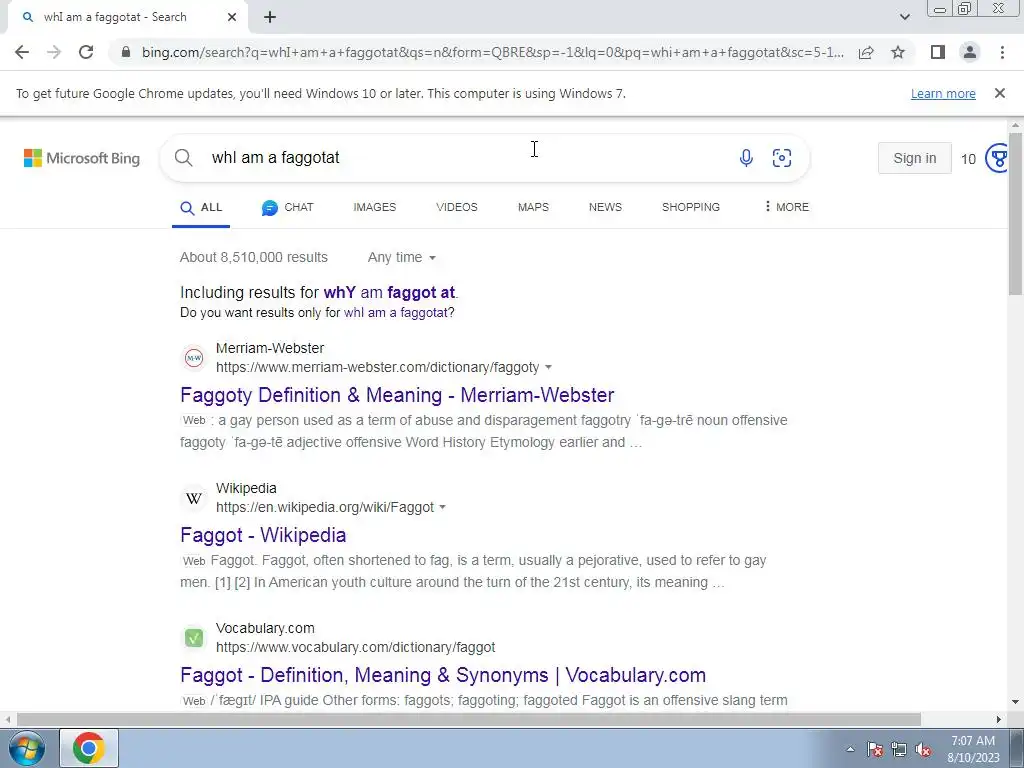
Task: Select the ALL results tab
Action: pos(201,208)
